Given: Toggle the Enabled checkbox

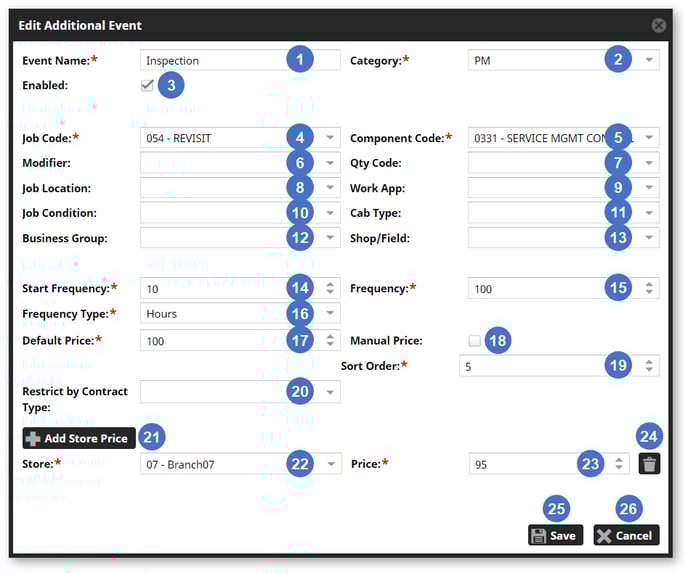Looking at the screenshot, I should pos(147,86).
